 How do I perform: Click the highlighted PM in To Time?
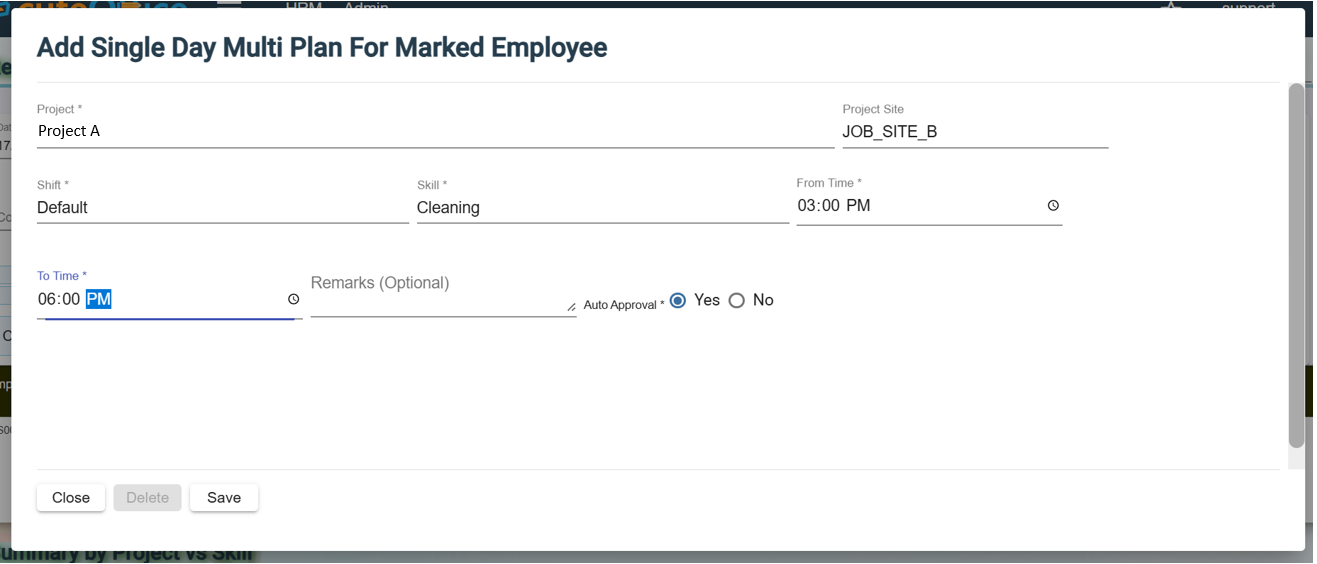98,299
